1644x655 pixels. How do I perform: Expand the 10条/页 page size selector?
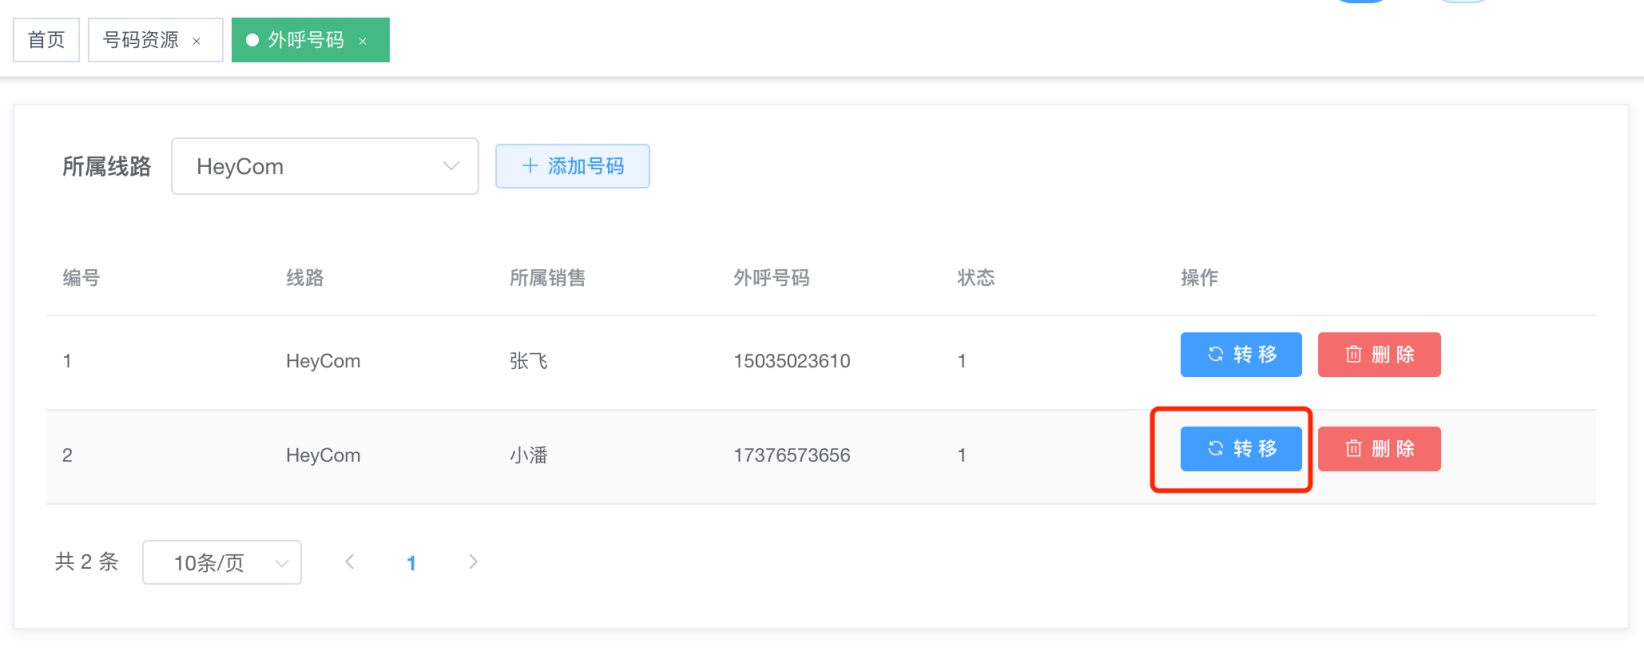[222, 562]
